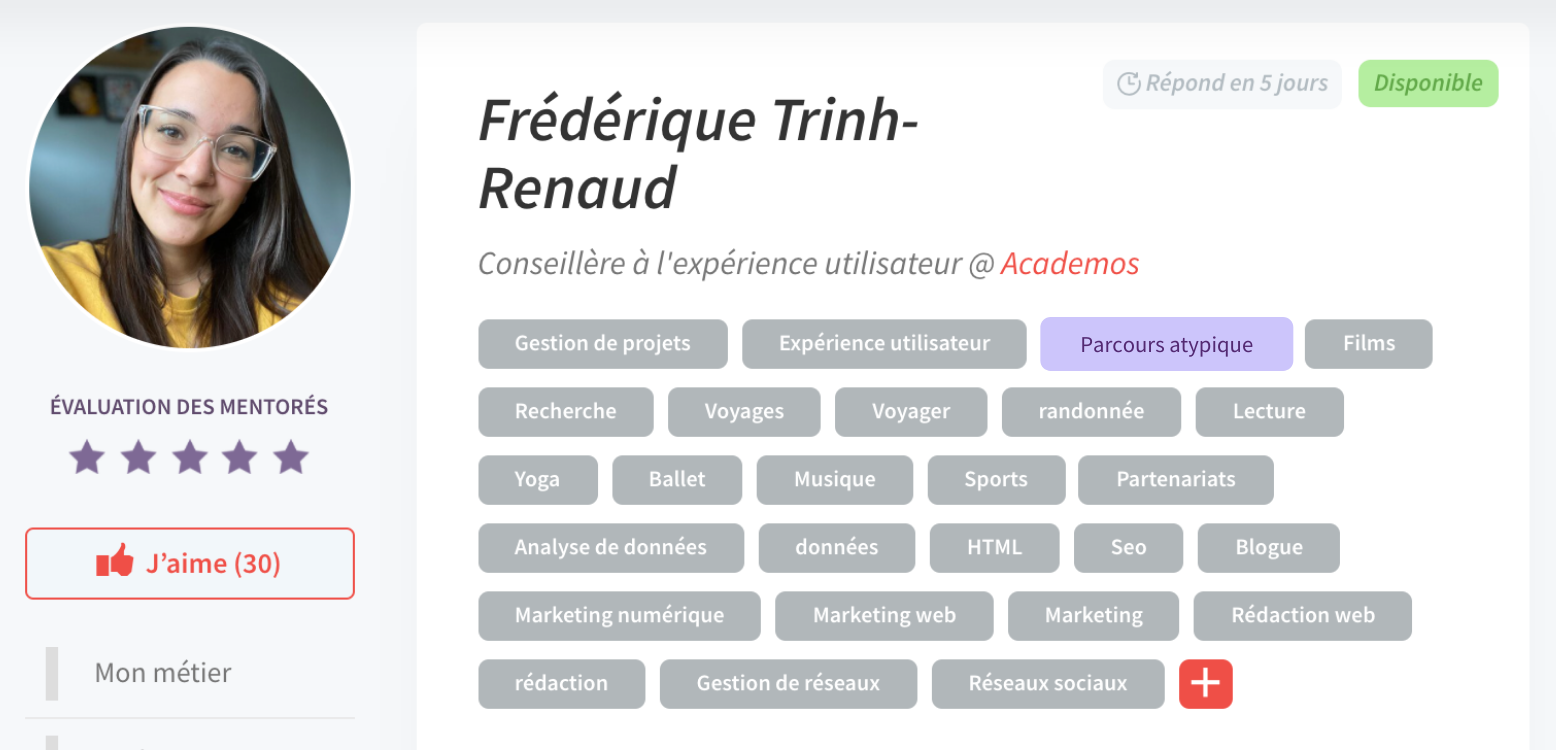Open the Répond en 5 jours badge
This screenshot has width=1556, height=750.
(x=1222, y=83)
